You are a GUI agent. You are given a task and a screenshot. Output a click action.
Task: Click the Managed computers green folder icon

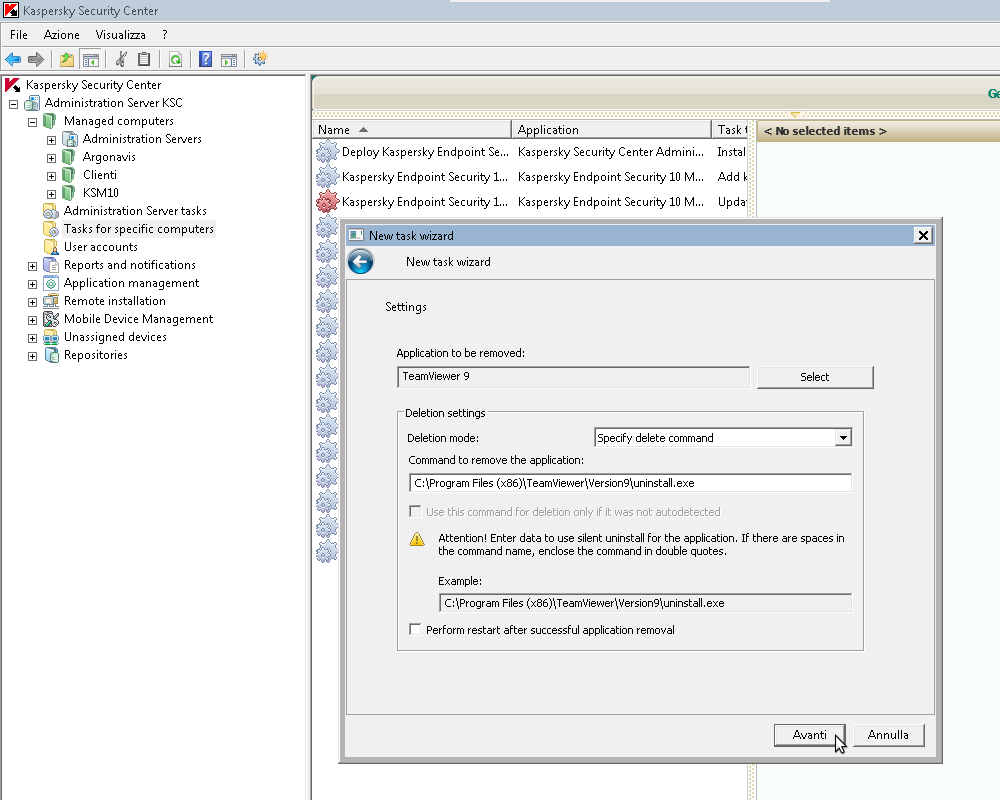pyautogui.click(x=50, y=121)
